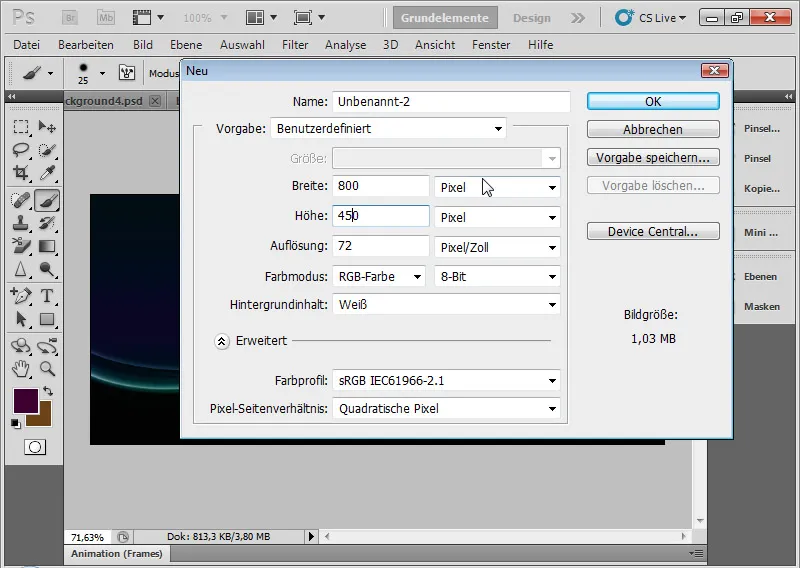Open the Bearbeiten menu
The image size is (800, 568).
(86, 45)
